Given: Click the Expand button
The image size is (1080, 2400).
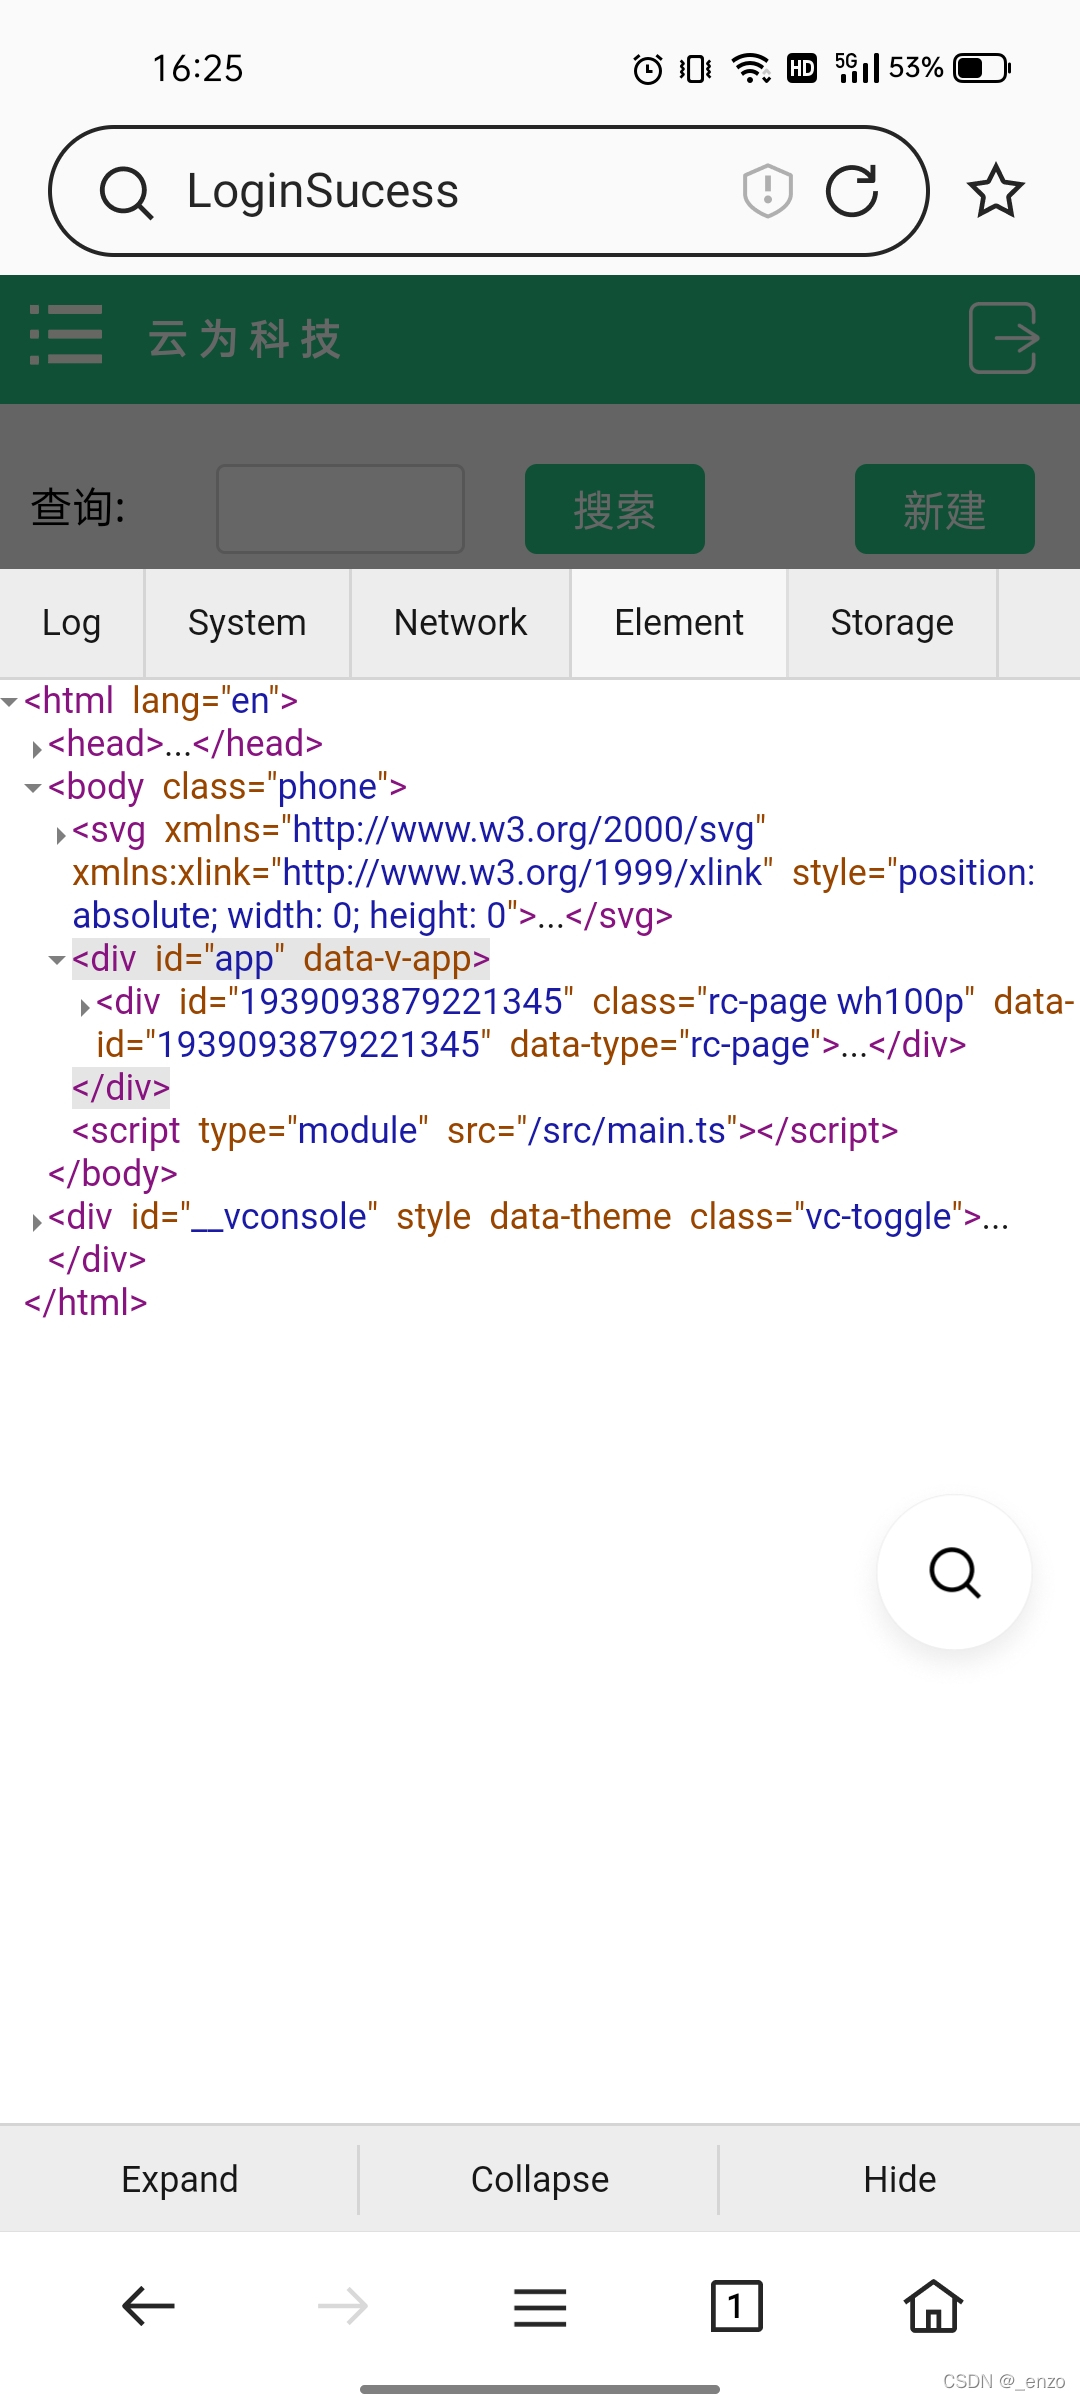Looking at the screenshot, I should (x=180, y=2179).
